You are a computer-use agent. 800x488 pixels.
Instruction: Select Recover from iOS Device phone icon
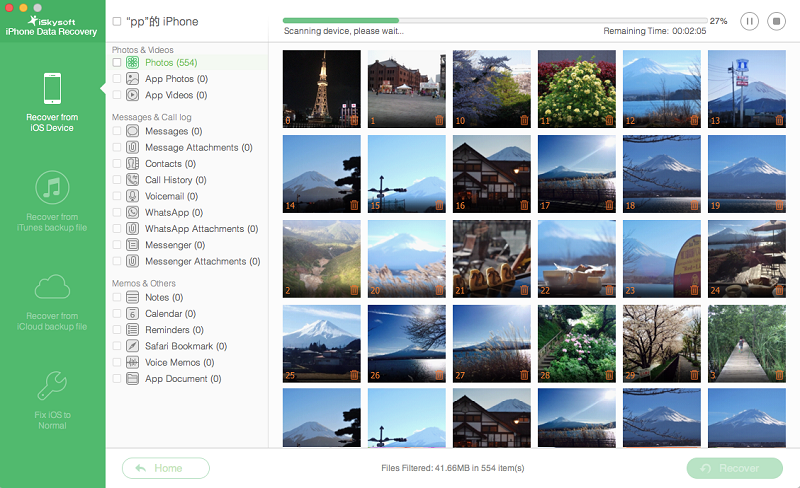pyautogui.click(x=52, y=89)
